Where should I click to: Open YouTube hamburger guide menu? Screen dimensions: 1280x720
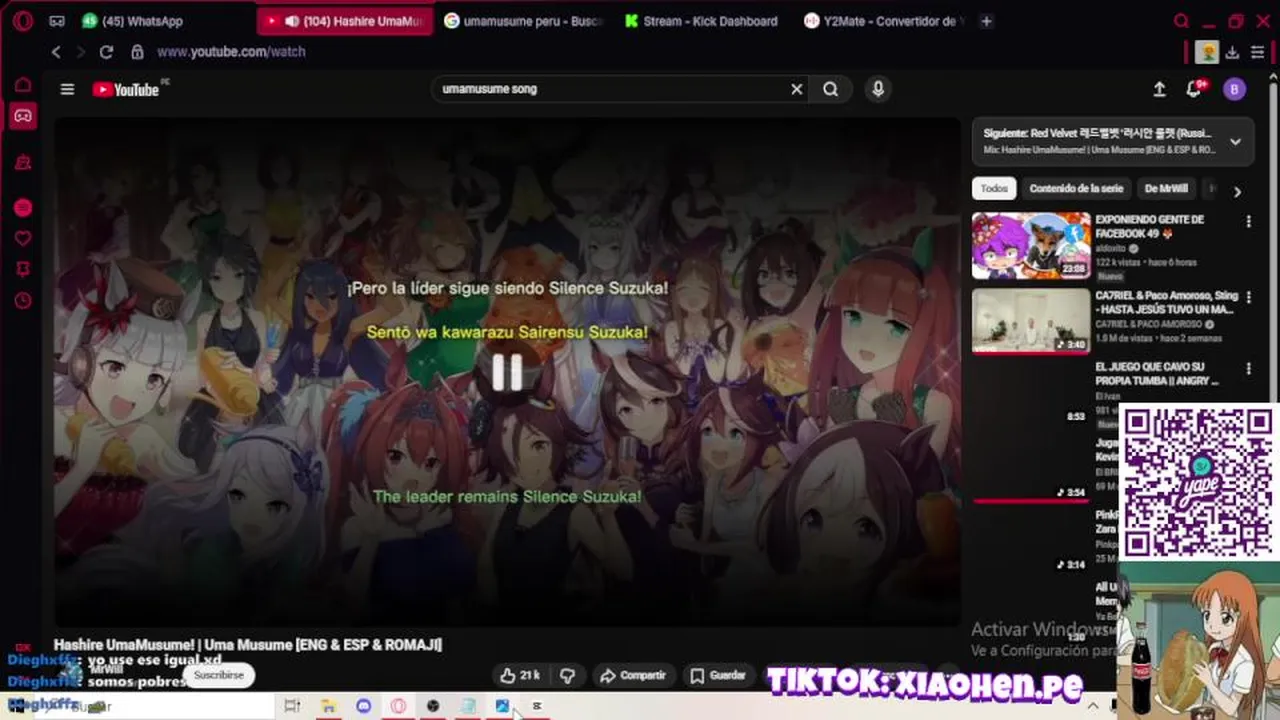pos(67,89)
